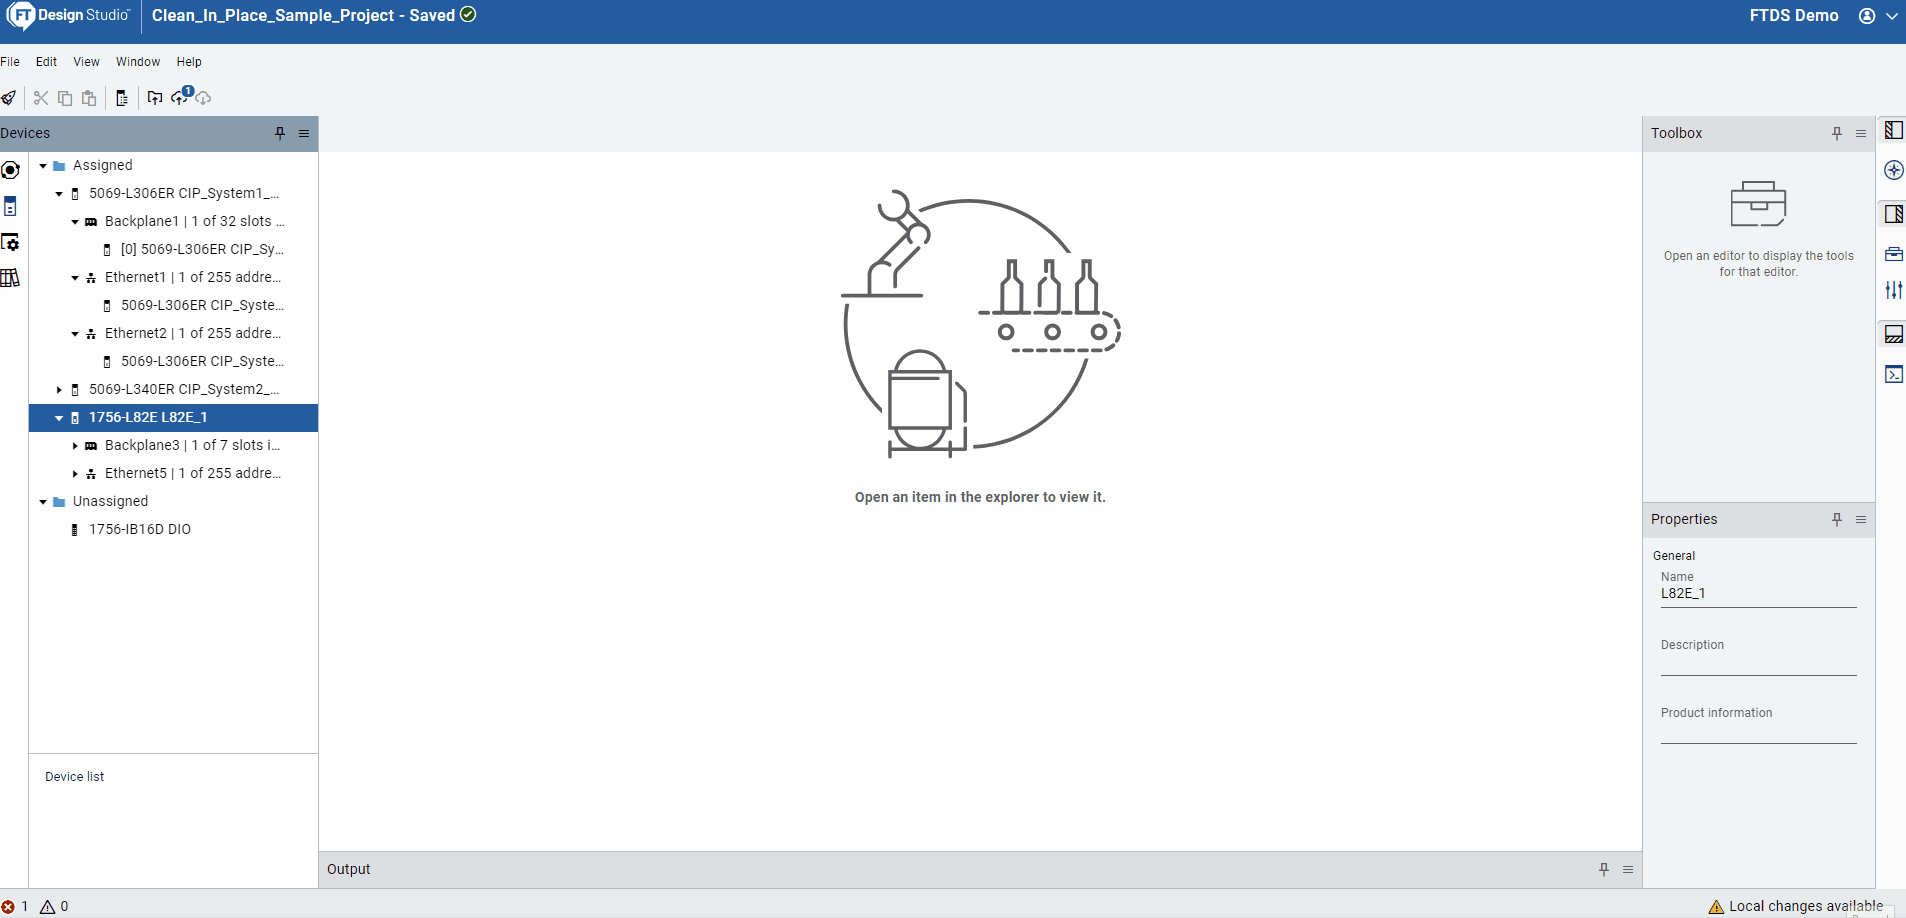The image size is (1906, 918).
Task: Toggle the pin on Toolbox panel
Action: [x=1837, y=133]
